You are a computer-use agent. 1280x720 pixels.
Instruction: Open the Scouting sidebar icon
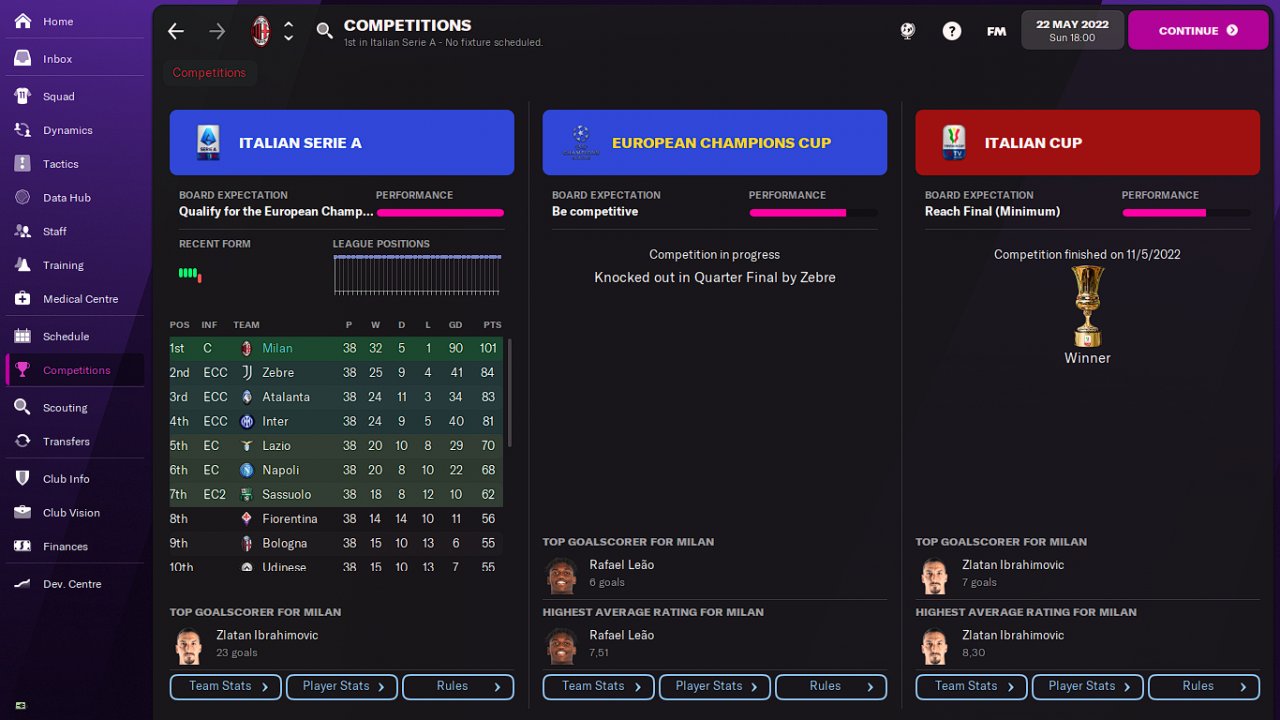click(x=23, y=408)
